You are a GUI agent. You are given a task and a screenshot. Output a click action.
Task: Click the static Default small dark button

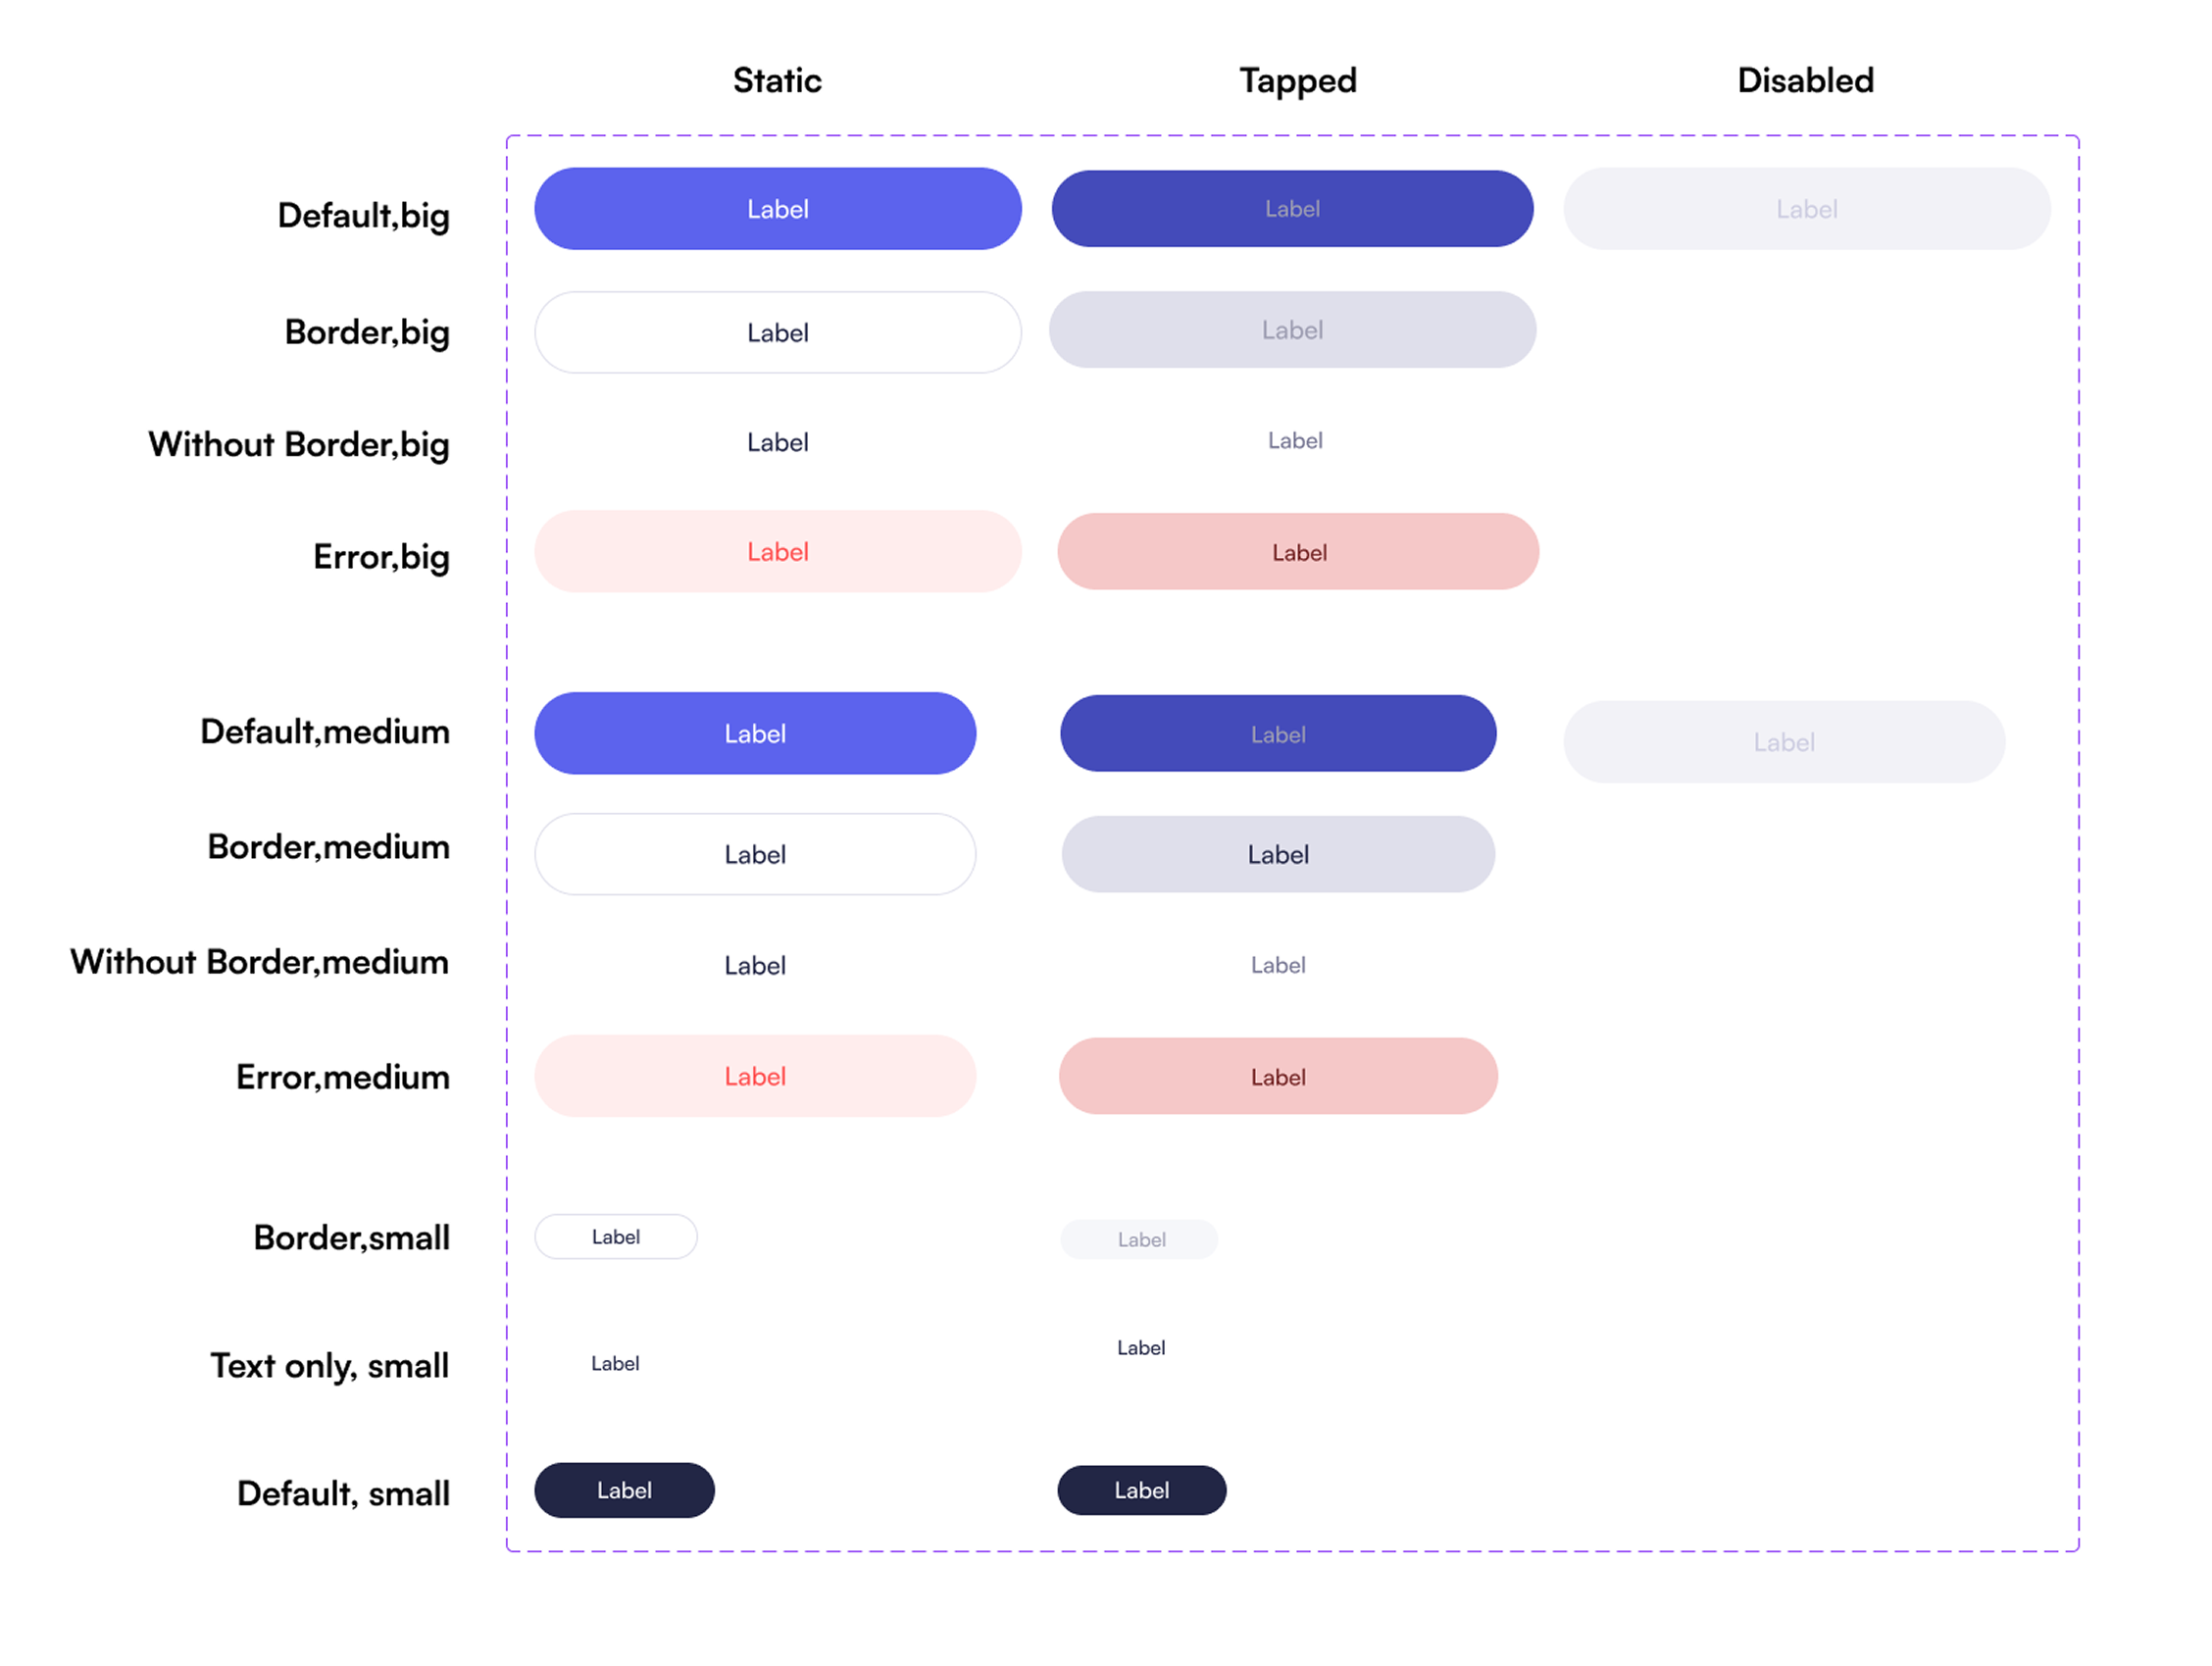[x=624, y=1491]
